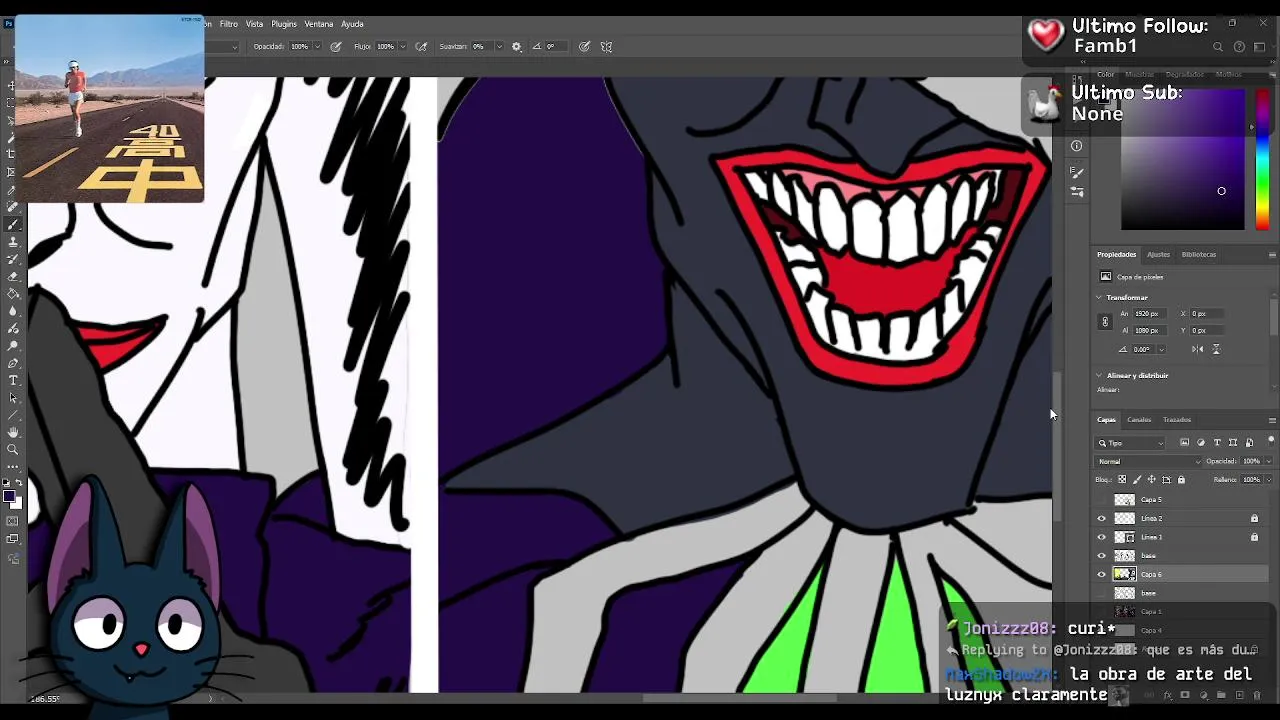
Task: Open the Info panel icon
Action: click(1076, 146)
